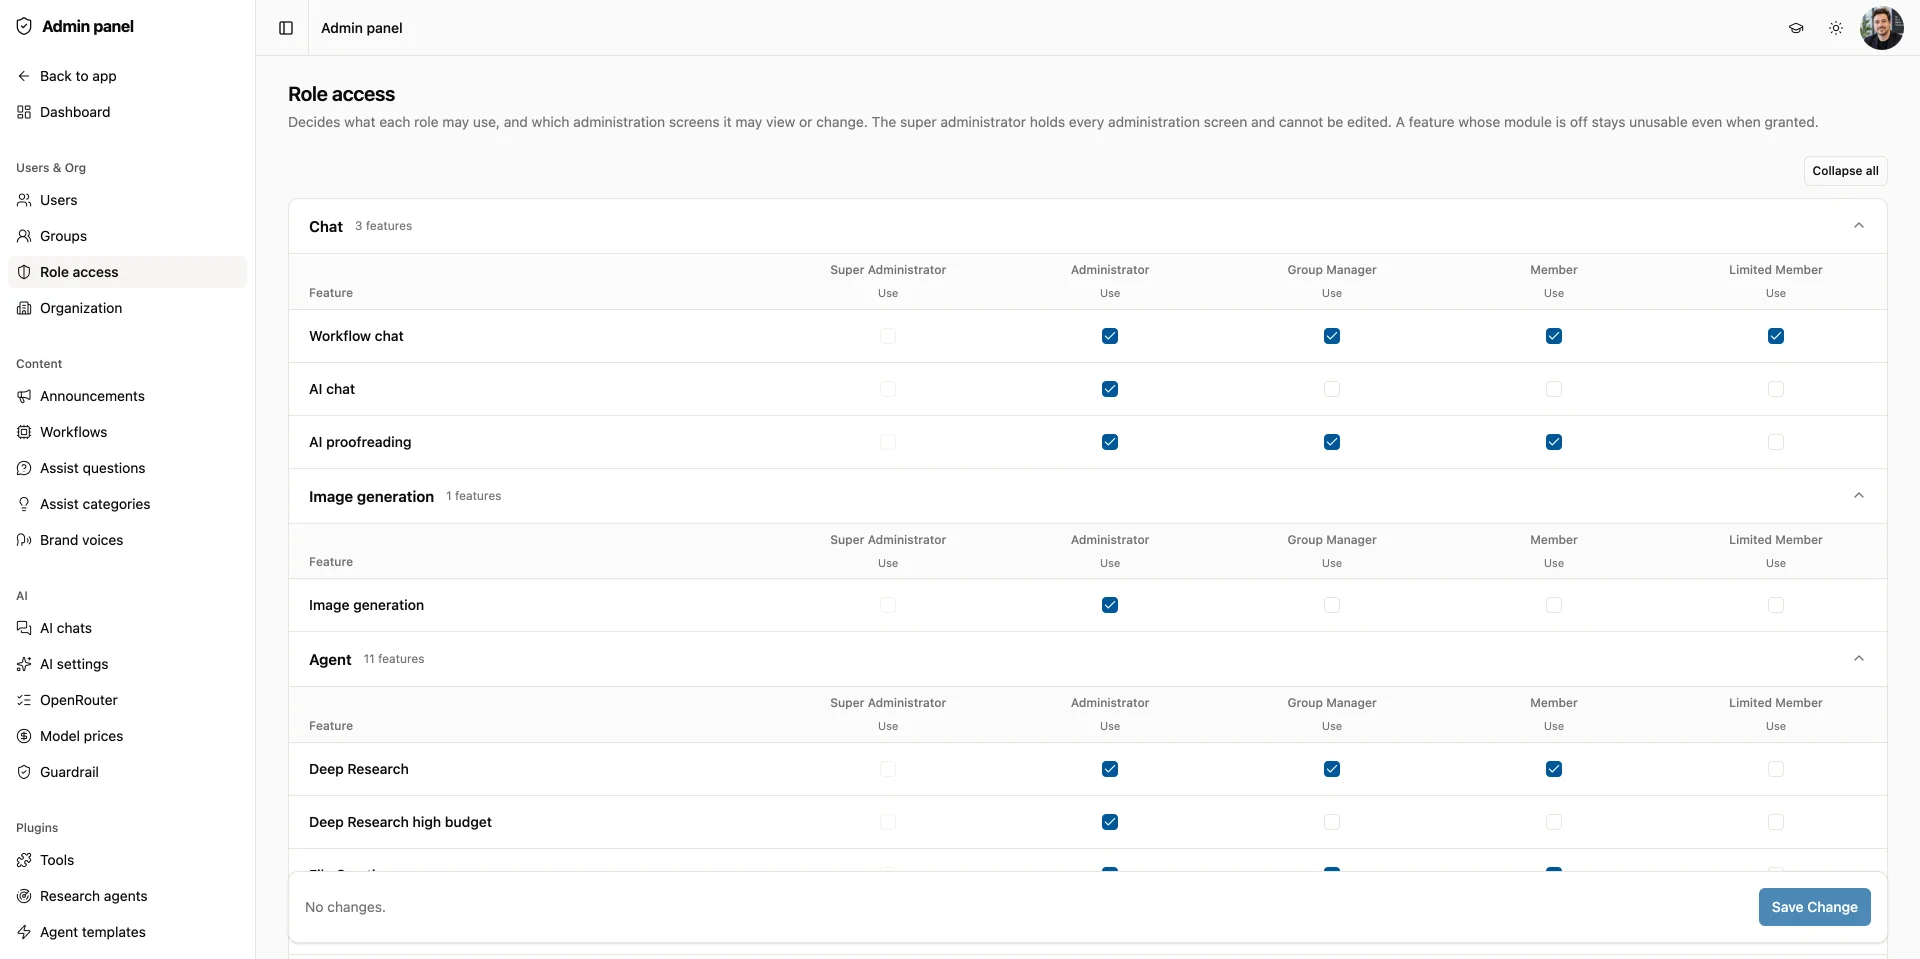Enable AI chat for Group Manager

click(x=1332, y=389)
